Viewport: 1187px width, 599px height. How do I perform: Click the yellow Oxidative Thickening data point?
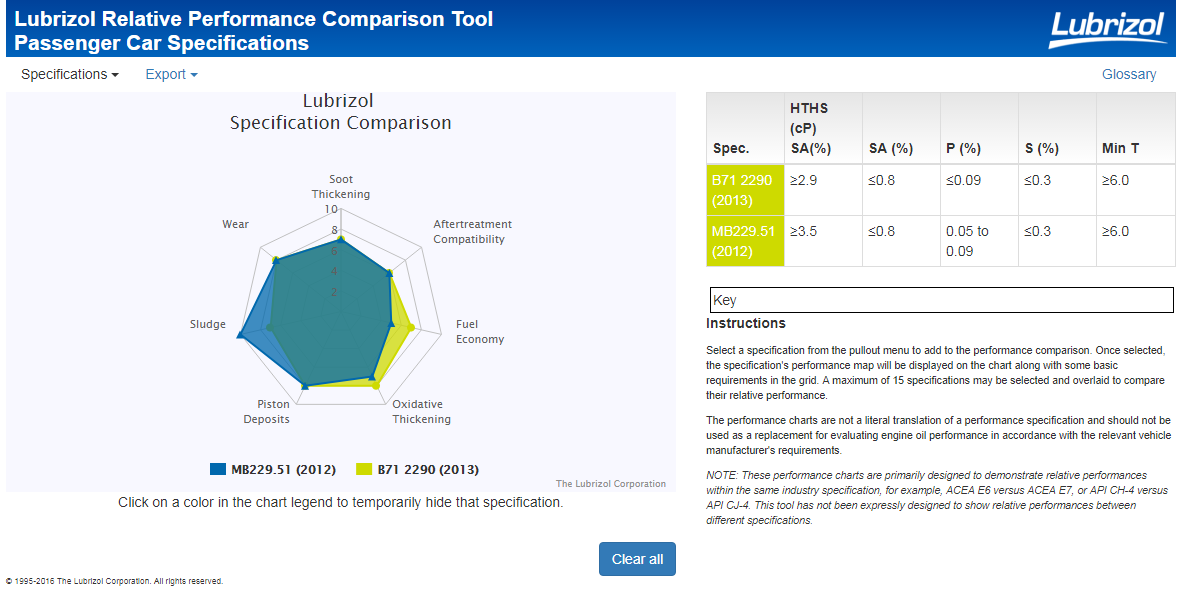tap(375, 385)
